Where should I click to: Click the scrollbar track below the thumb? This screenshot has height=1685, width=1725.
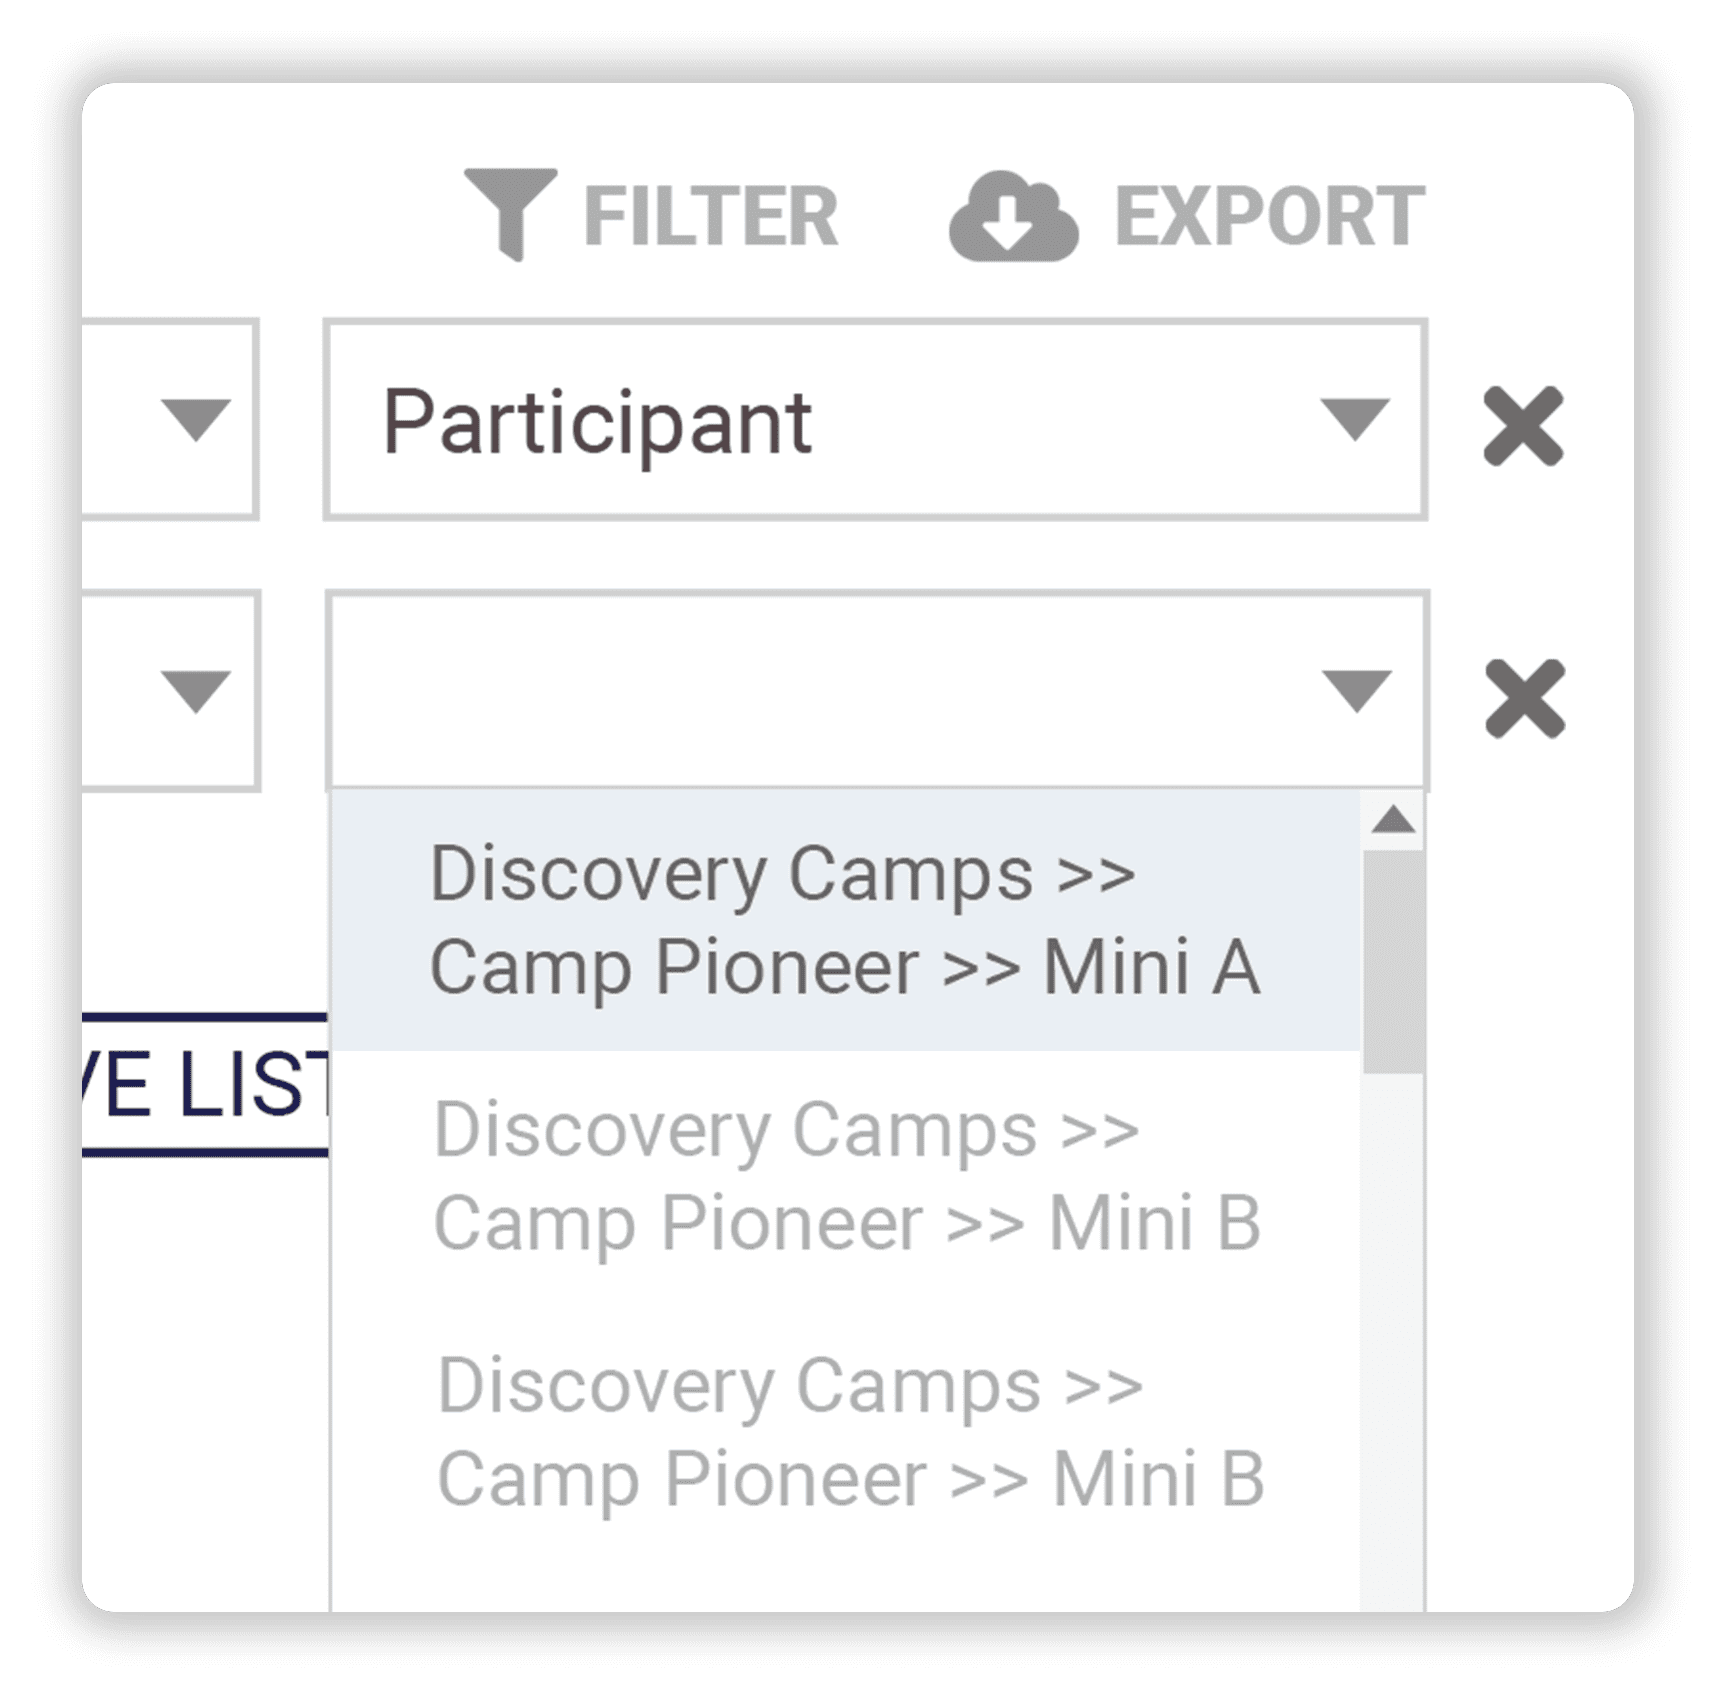1393,1300
